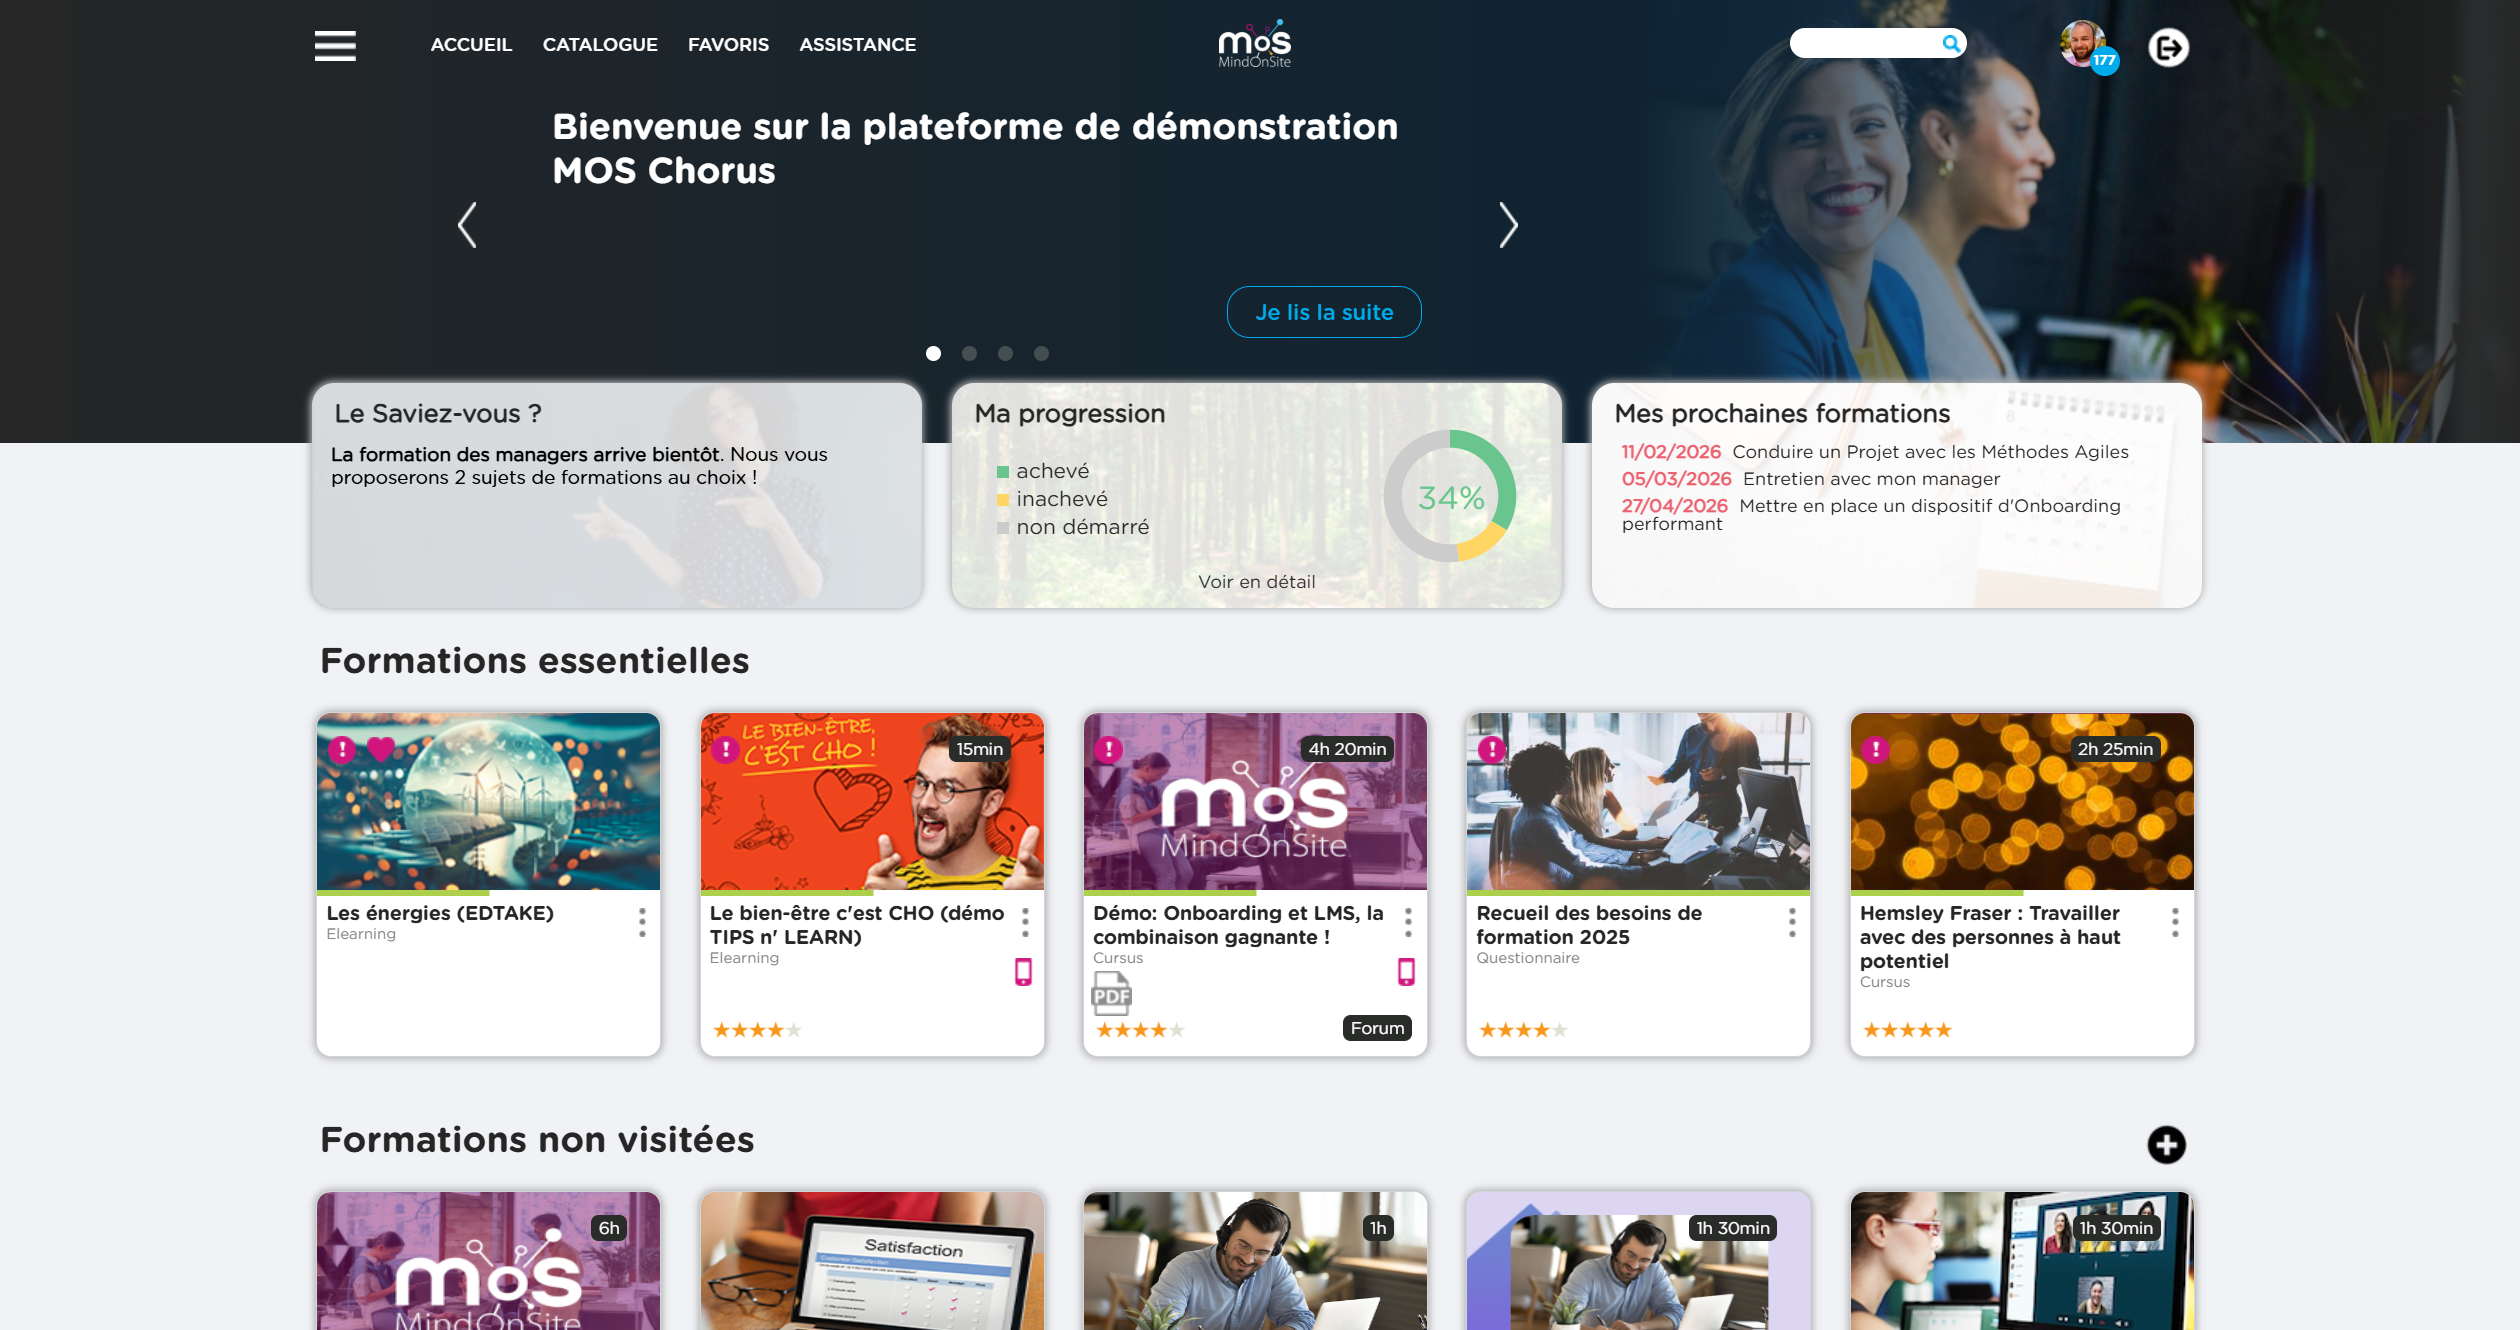The width and height of the screenshot is (2520, 1330).
Task: Select the second carousel dot
Action: click(969, 353)
